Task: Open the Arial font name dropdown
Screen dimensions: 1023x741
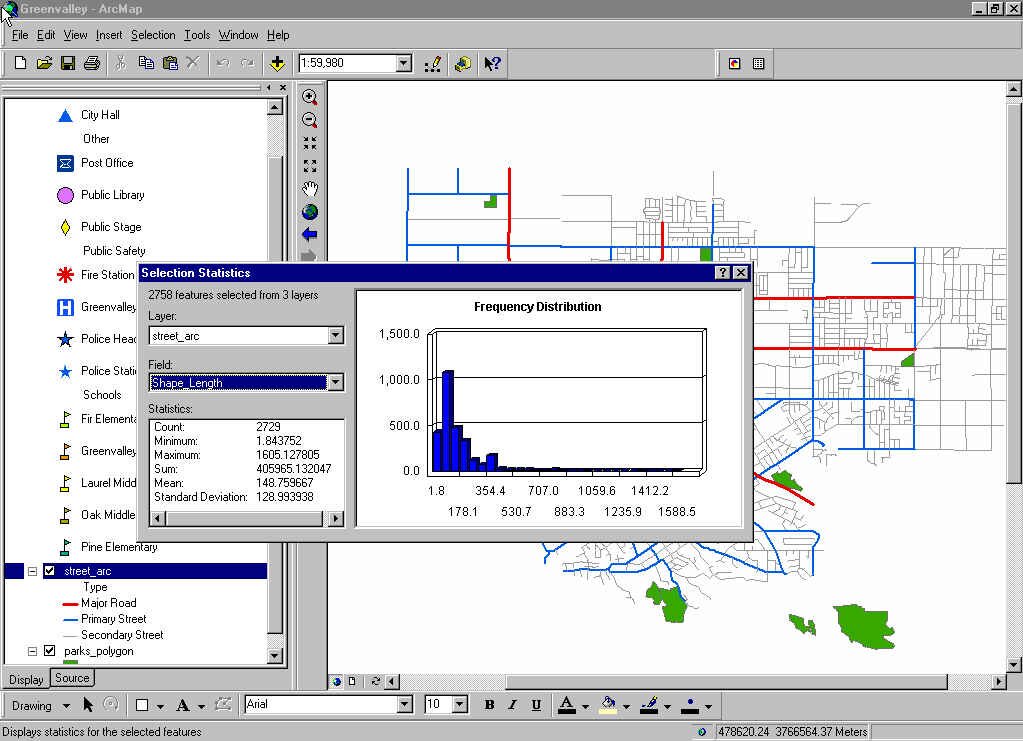Action: click(405, 704)
